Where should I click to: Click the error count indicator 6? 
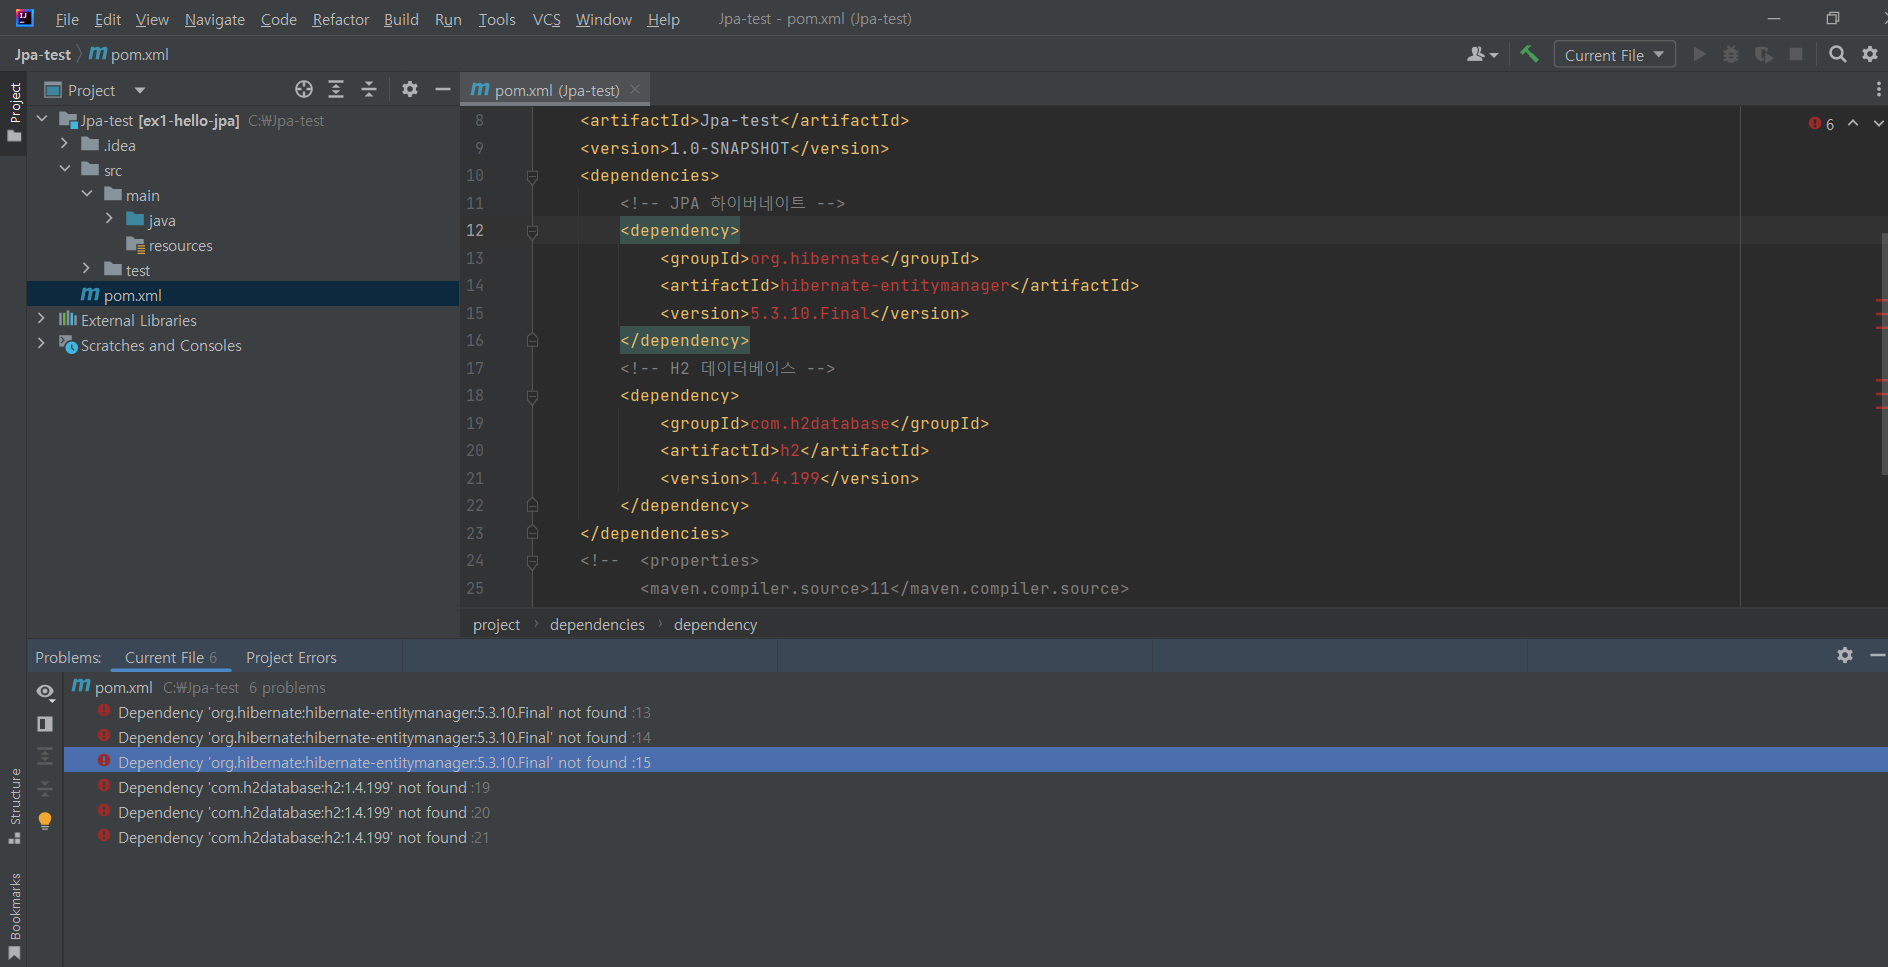pyautogui.click(x=1821, y=124)
